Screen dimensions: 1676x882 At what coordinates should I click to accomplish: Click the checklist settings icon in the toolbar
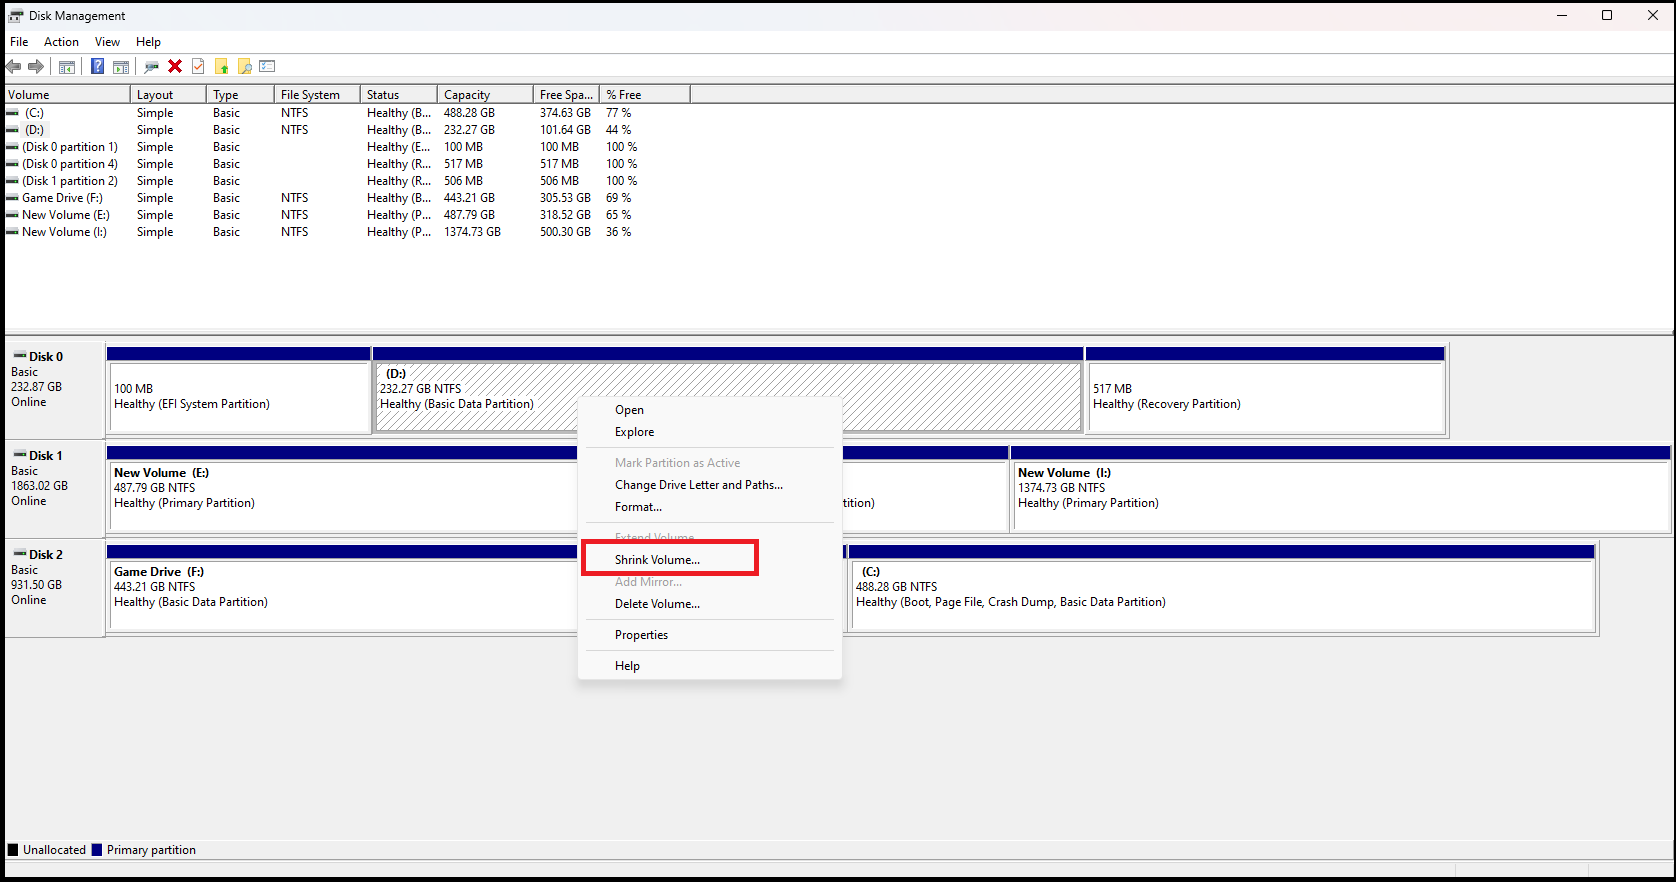tap(267, 67)
